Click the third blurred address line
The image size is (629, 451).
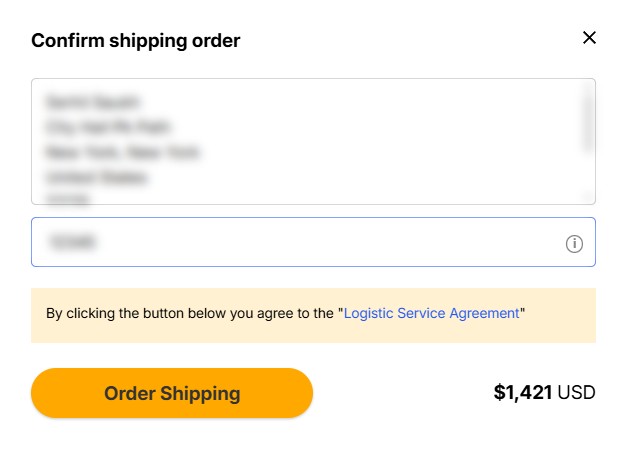point(122,153)
